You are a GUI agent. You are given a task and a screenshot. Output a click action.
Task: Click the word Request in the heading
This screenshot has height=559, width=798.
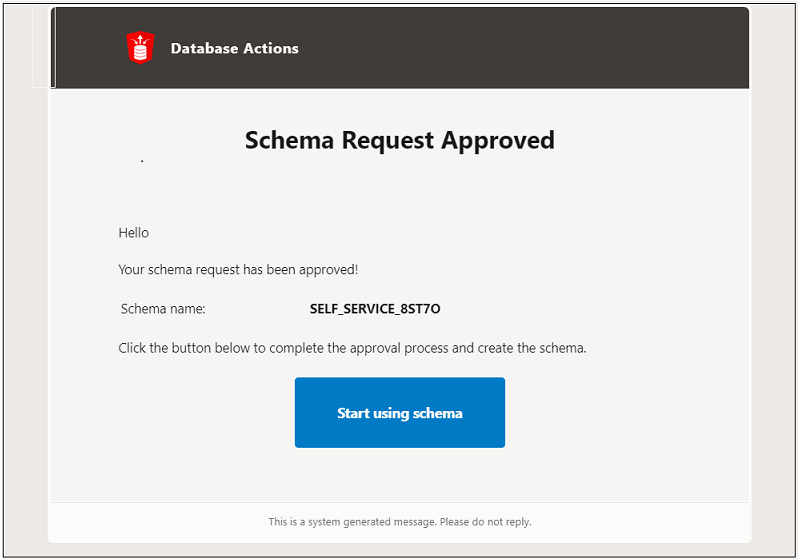coord(388,141)
